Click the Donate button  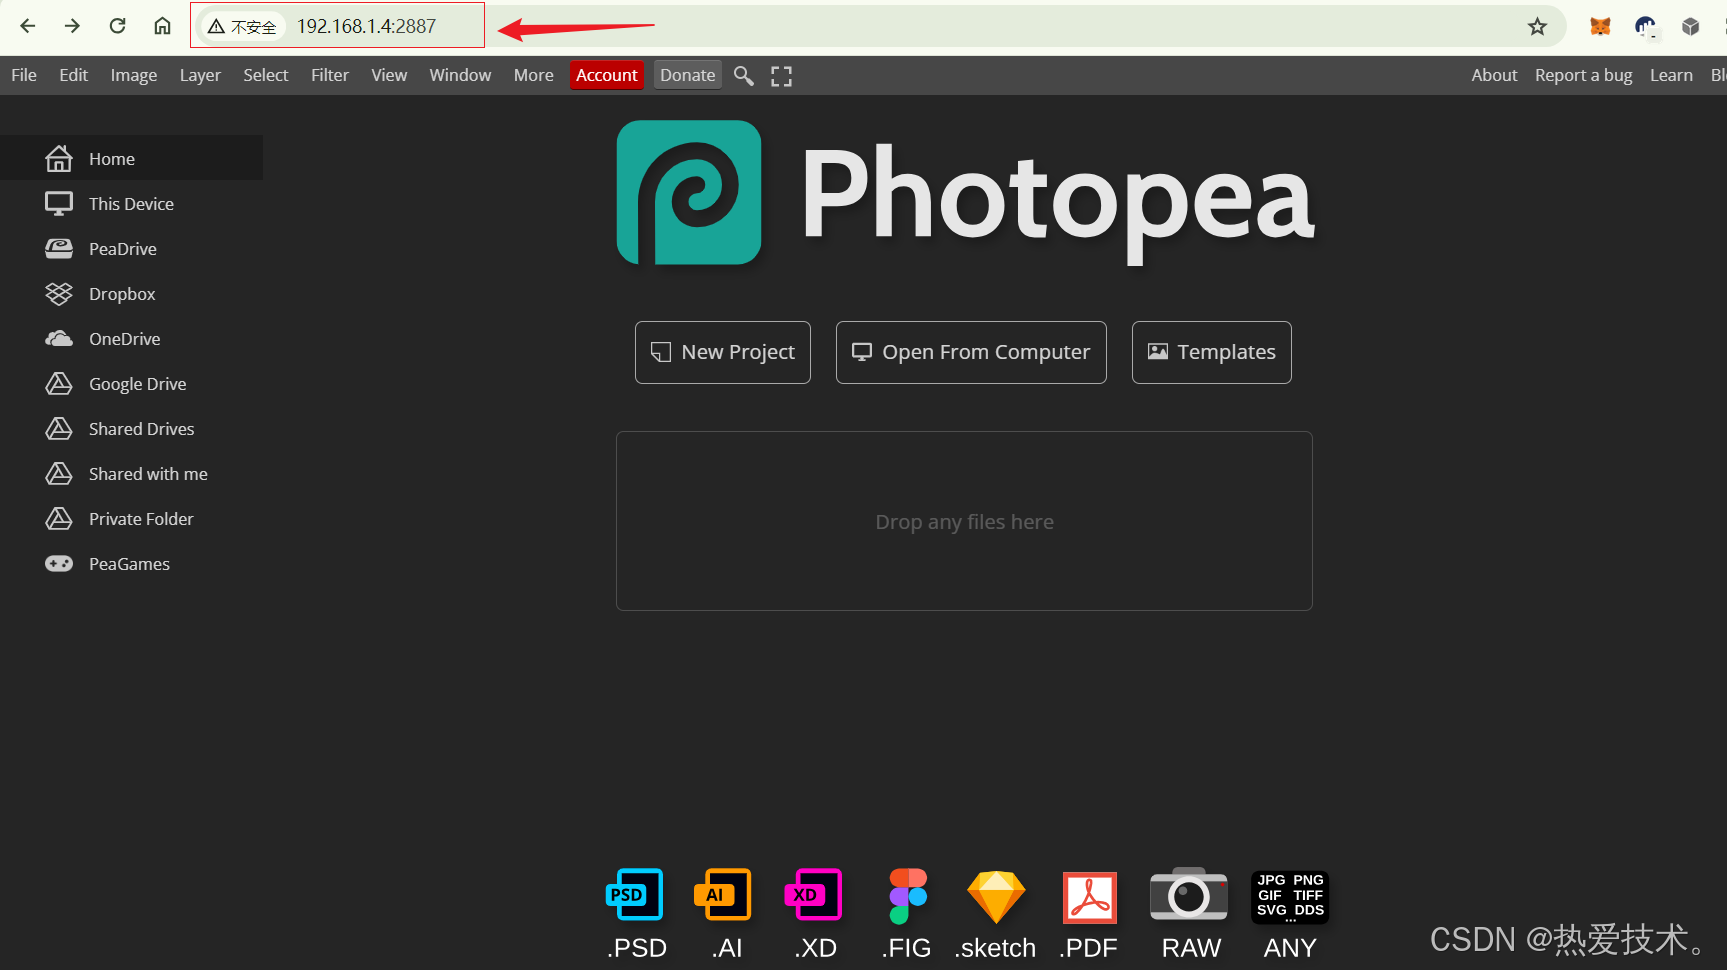coord(688,75)
